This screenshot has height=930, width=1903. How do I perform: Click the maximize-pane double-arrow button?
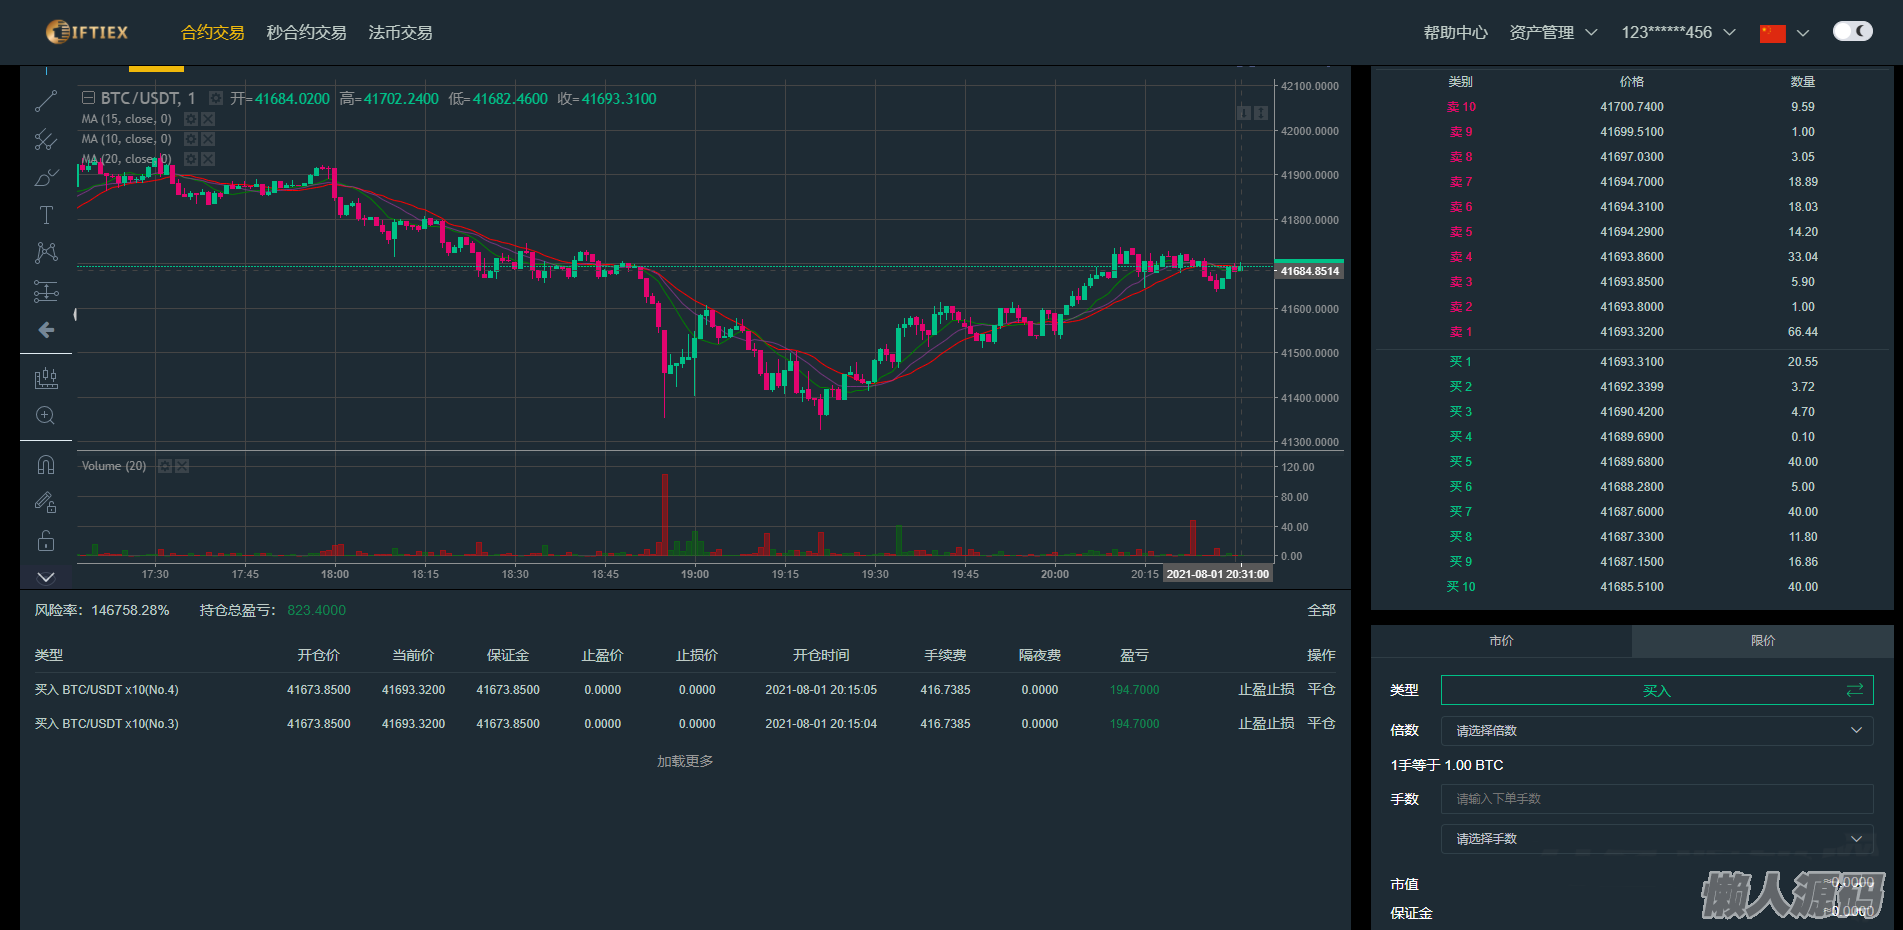tap(1261, 113)
